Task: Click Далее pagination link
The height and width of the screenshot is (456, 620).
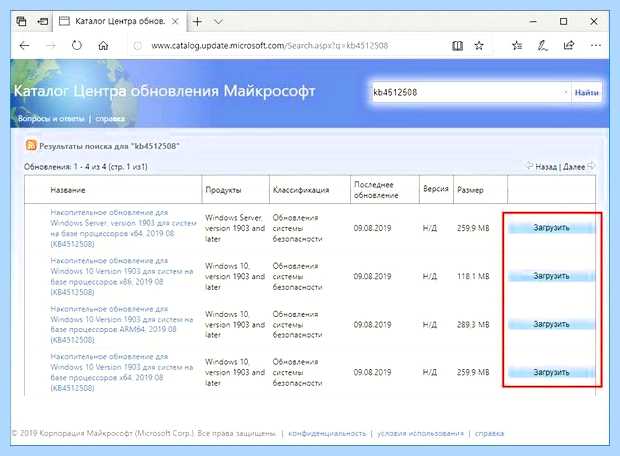Action: point(574,167)
